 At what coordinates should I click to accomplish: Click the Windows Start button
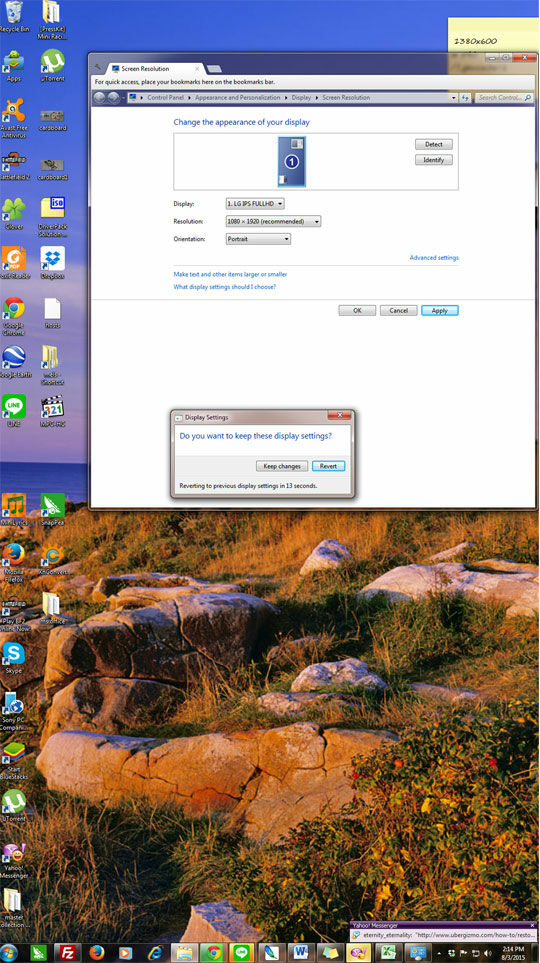(9, 953)
